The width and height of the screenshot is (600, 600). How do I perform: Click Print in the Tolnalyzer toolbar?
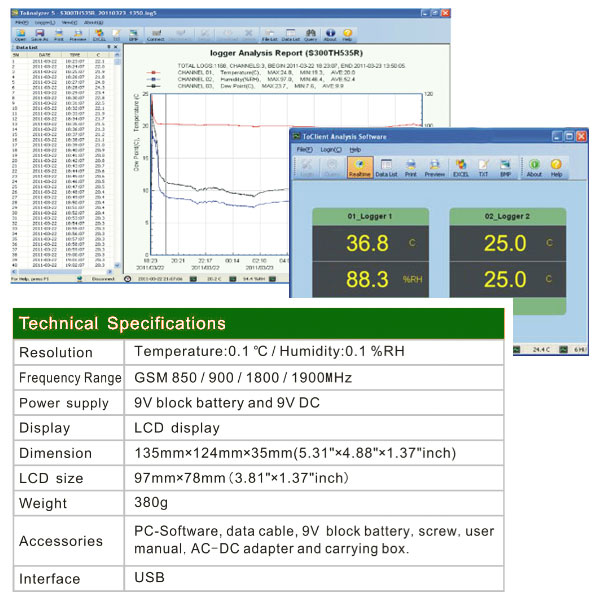pos(59,35)
